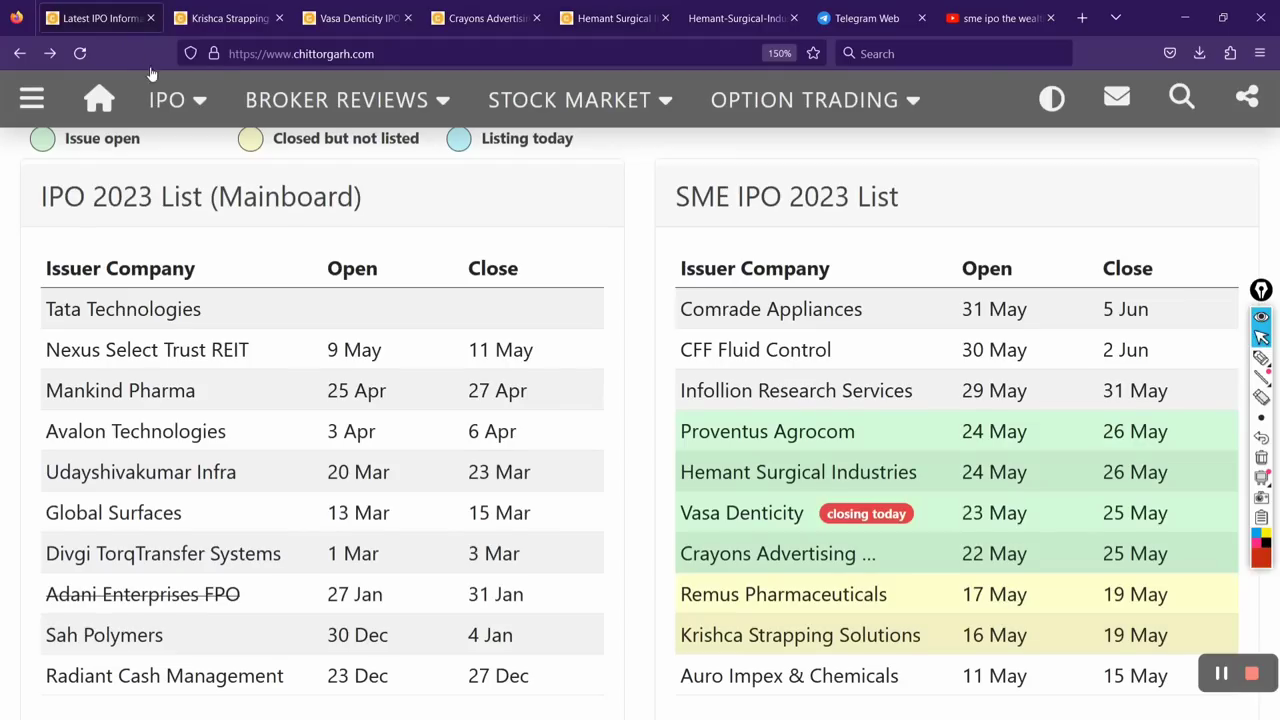Switch to the Krishca Strapping tab
The width and height of the screenshot is (1280, 720).
228,18
